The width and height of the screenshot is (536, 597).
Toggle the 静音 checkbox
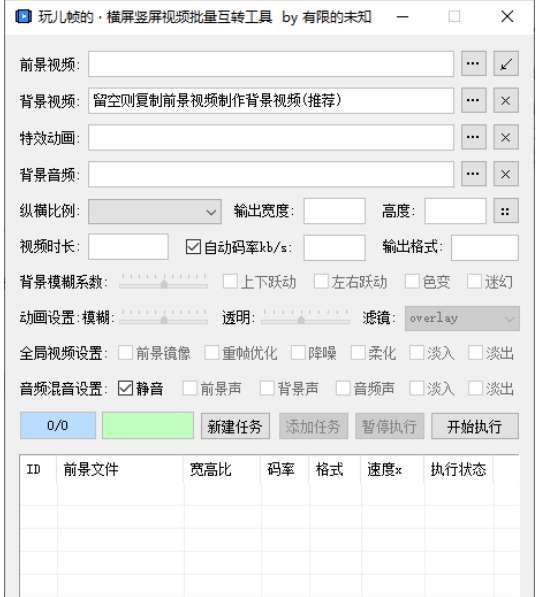125,388
